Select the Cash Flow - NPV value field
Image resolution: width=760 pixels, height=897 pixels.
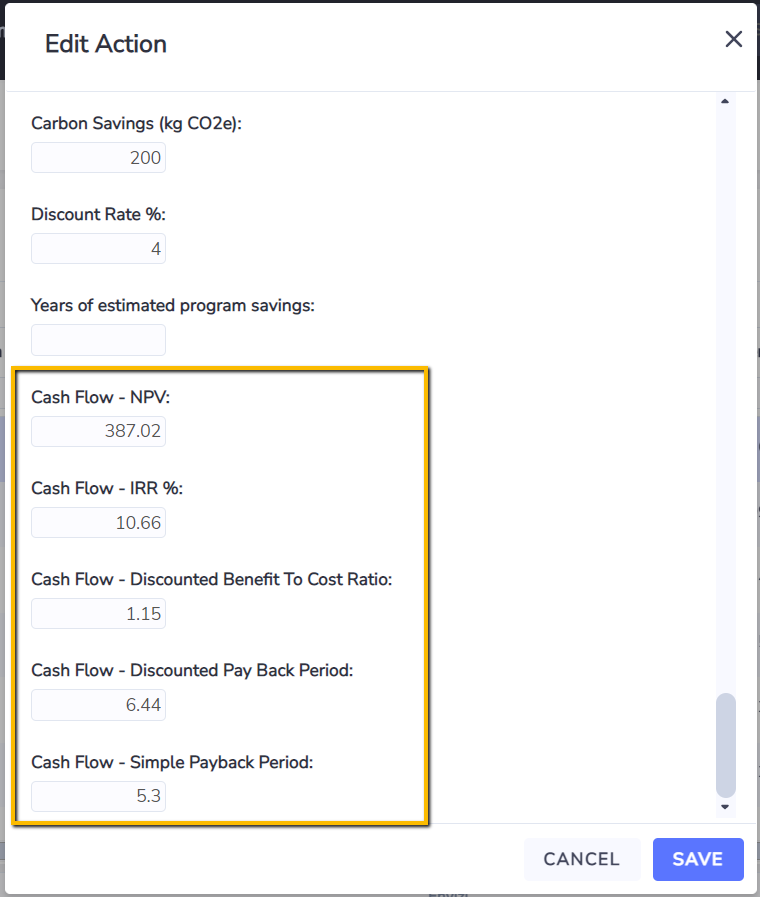tap(98, 431)
